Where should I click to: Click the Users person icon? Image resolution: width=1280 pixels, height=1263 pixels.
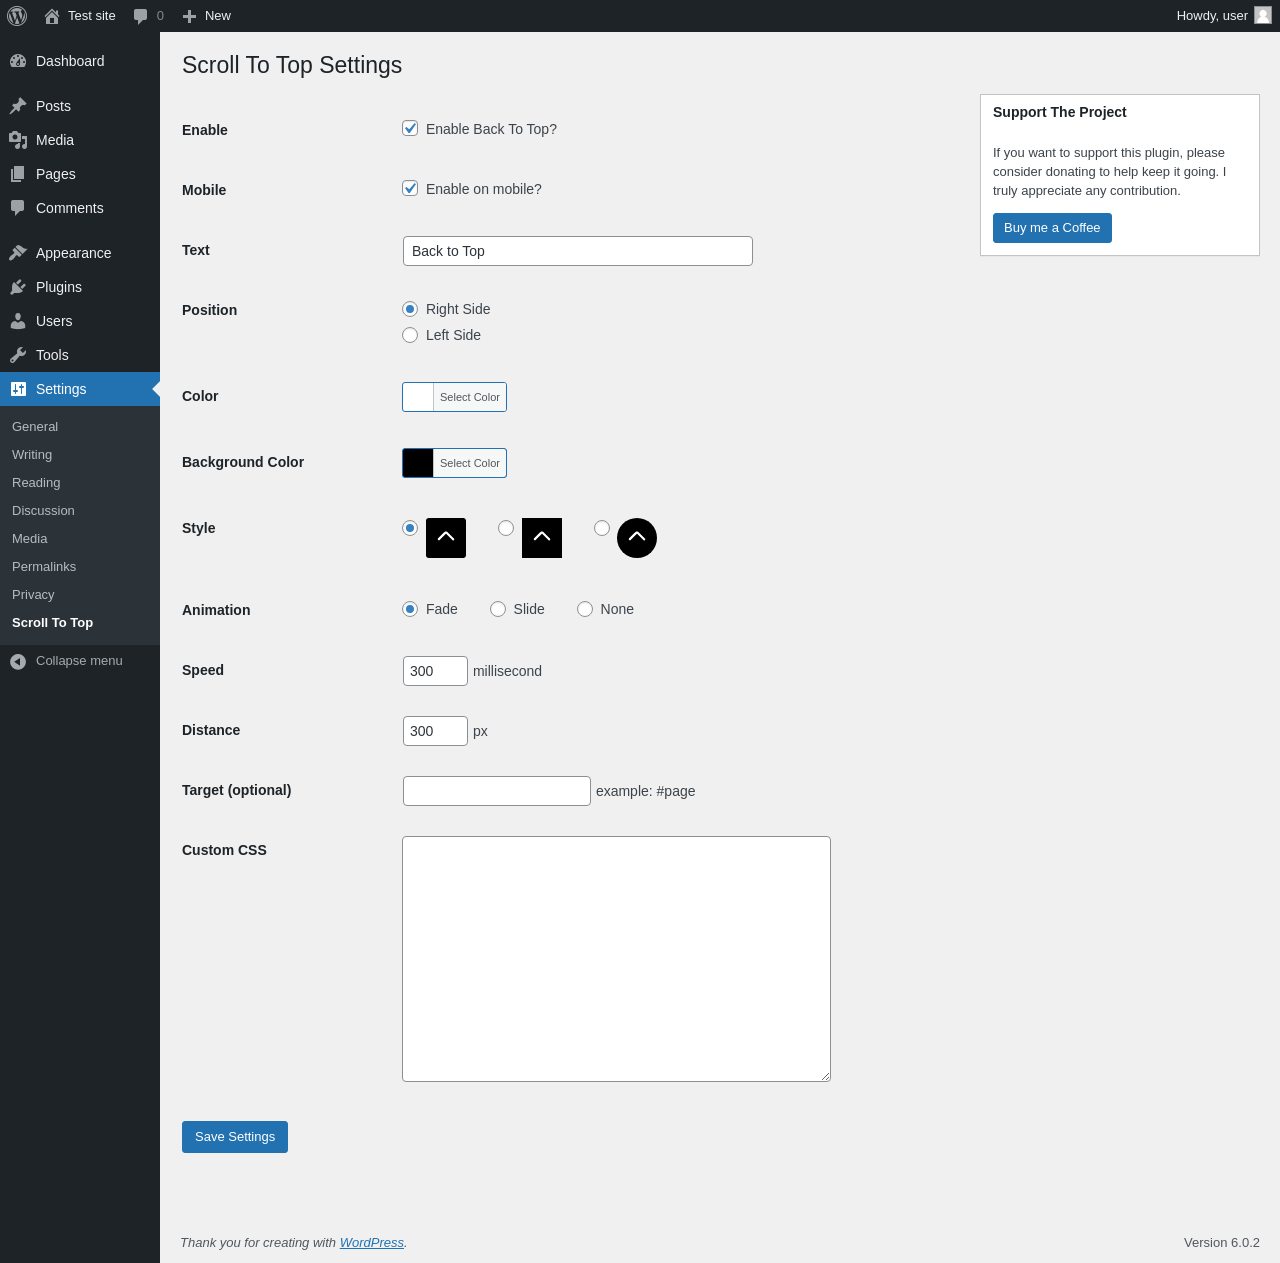click(x=18, y=321)
